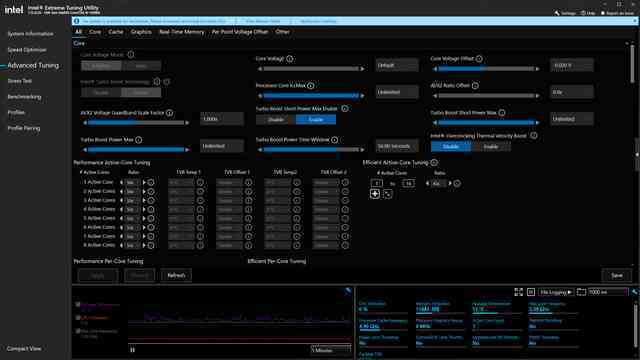640x360 pixels.
Task: Adjust the AVX2 Voltage Guardband Scale Factor slider
Action: (136, 123)
